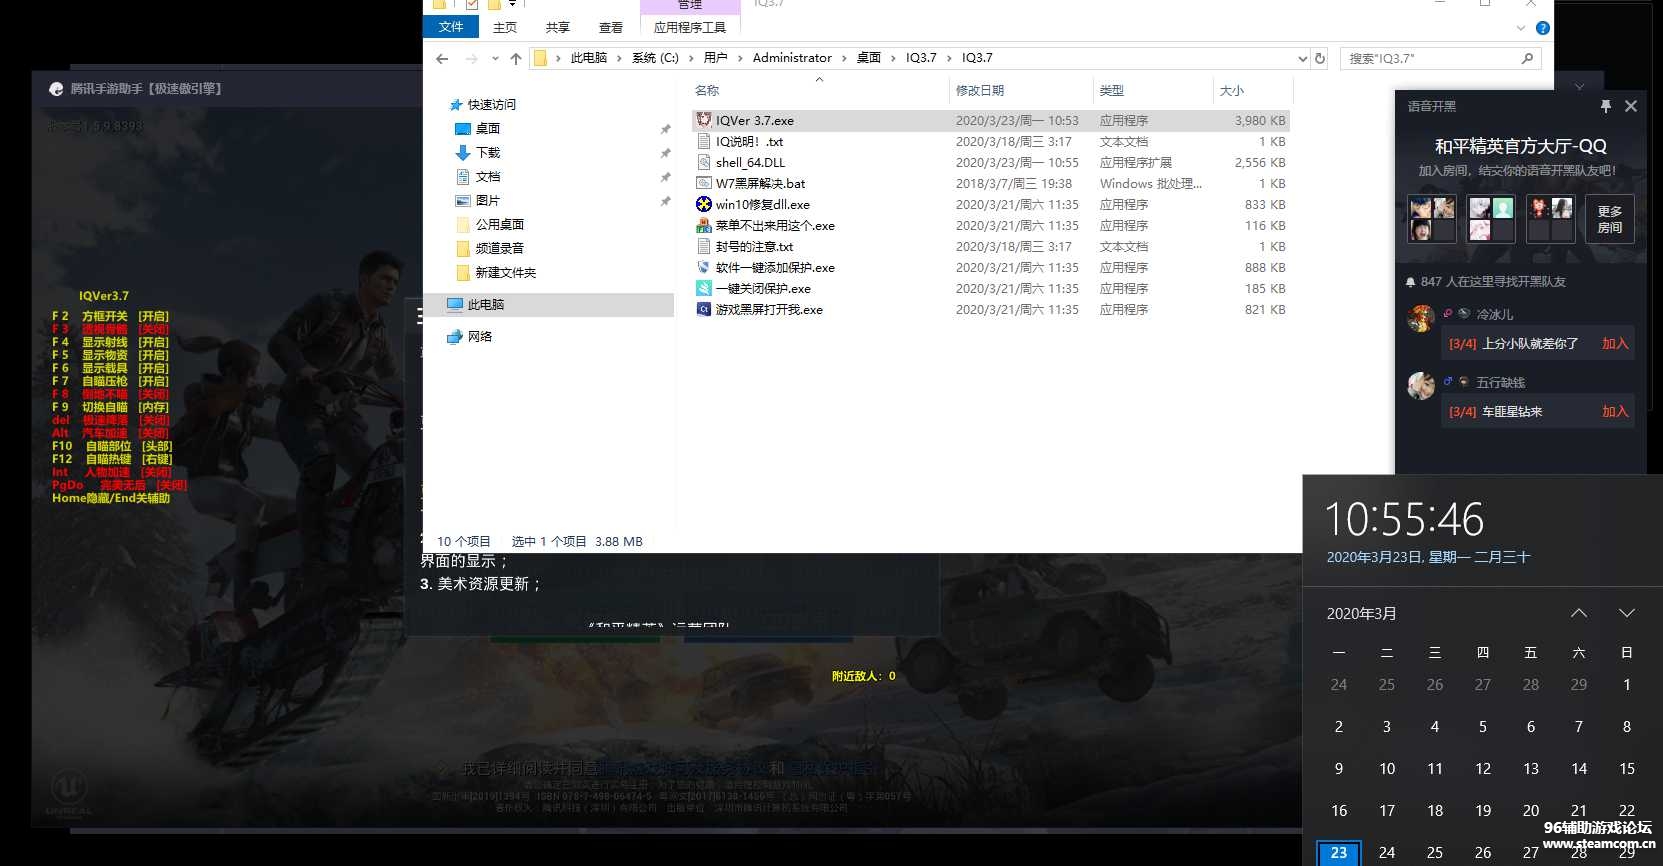This screenshot has width=1663, height=866.
Task: Refresh the Explorer address bar location
Action: click(1320, 58)
